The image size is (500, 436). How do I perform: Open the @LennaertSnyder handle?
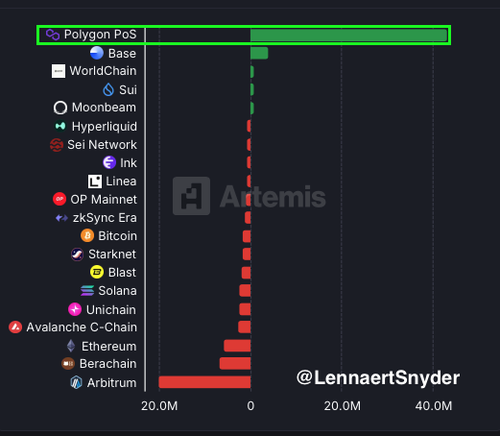(x=378, y=378)
